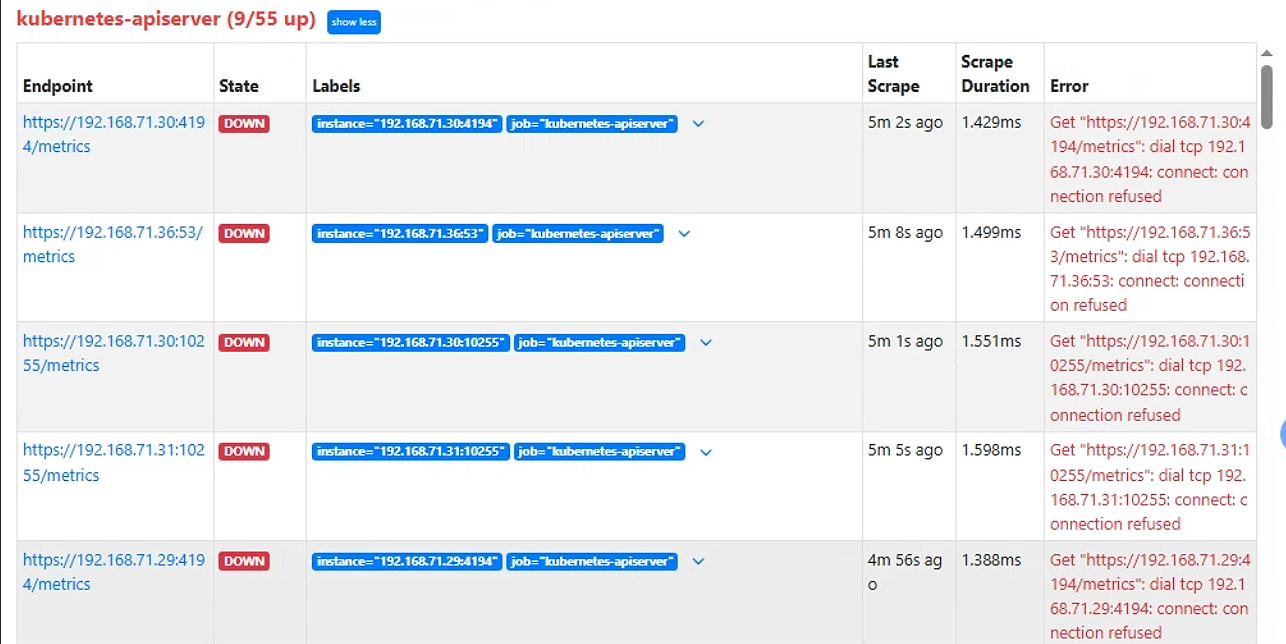The image size is (1286, 644).
Task: Click the "kubernetes-apiserver (9/55 up)" heading
Action: pos(167,20)
